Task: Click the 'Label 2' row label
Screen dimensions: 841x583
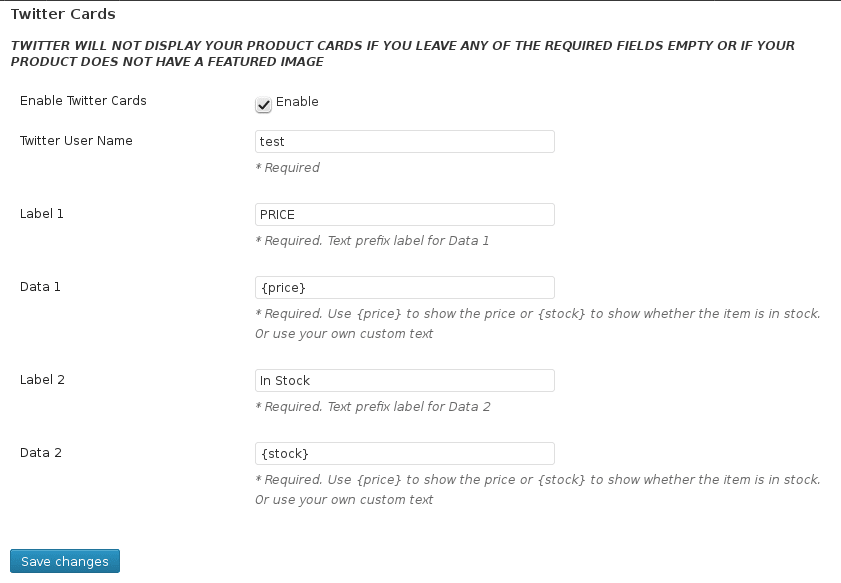Action: coord(42,380)
